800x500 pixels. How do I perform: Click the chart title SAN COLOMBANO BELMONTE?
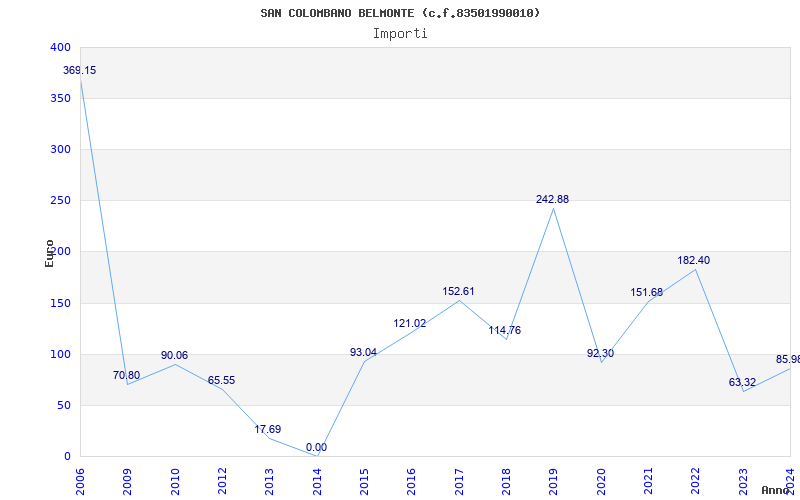pyautogui.click(x=400, y=13)
